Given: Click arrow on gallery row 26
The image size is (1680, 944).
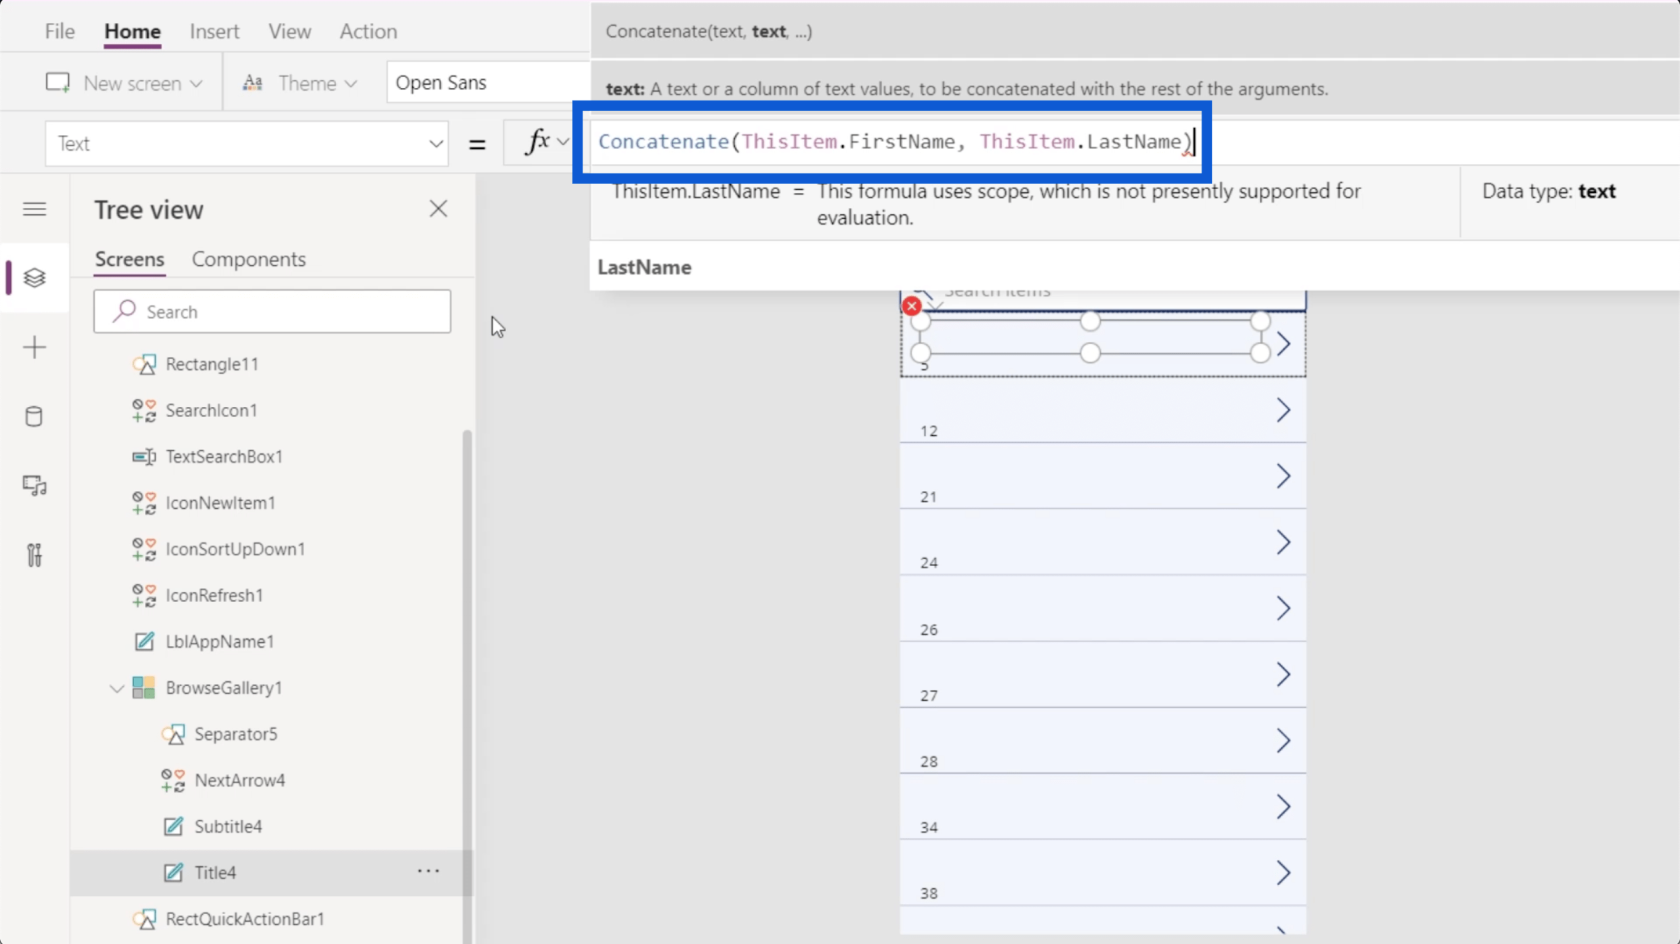Looking at the screenshot, I should (1283, 608).
